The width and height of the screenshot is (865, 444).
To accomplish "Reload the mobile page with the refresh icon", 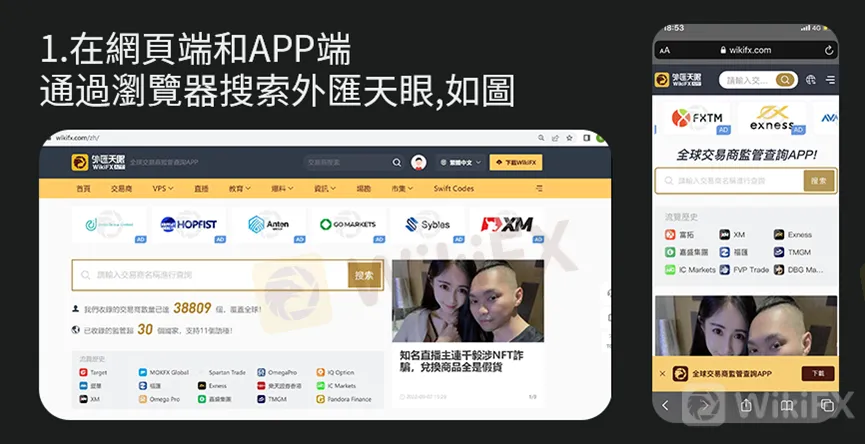I will [x=829, y=50].
